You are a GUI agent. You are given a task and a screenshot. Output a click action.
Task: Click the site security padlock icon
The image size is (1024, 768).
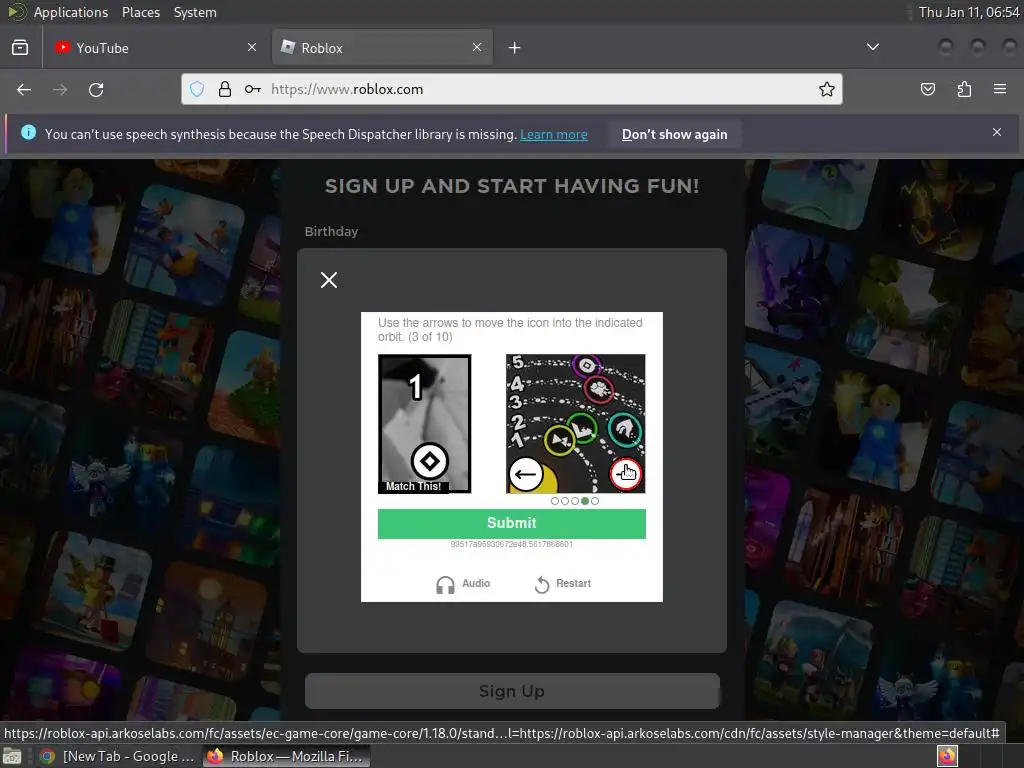[x=225, y=89]
